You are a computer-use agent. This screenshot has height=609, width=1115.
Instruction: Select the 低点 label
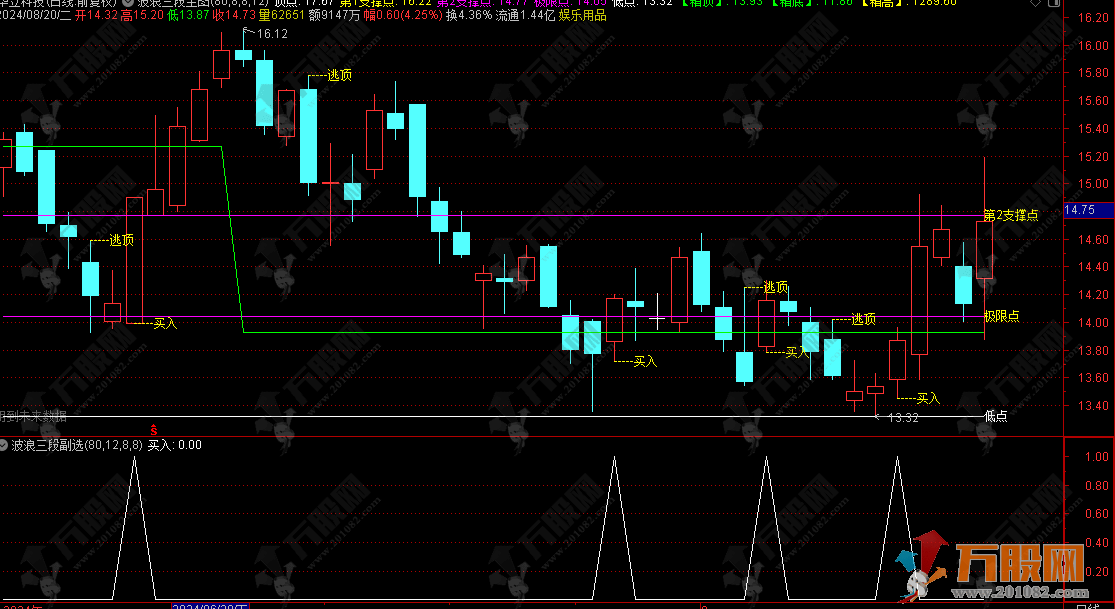(996, 416)
